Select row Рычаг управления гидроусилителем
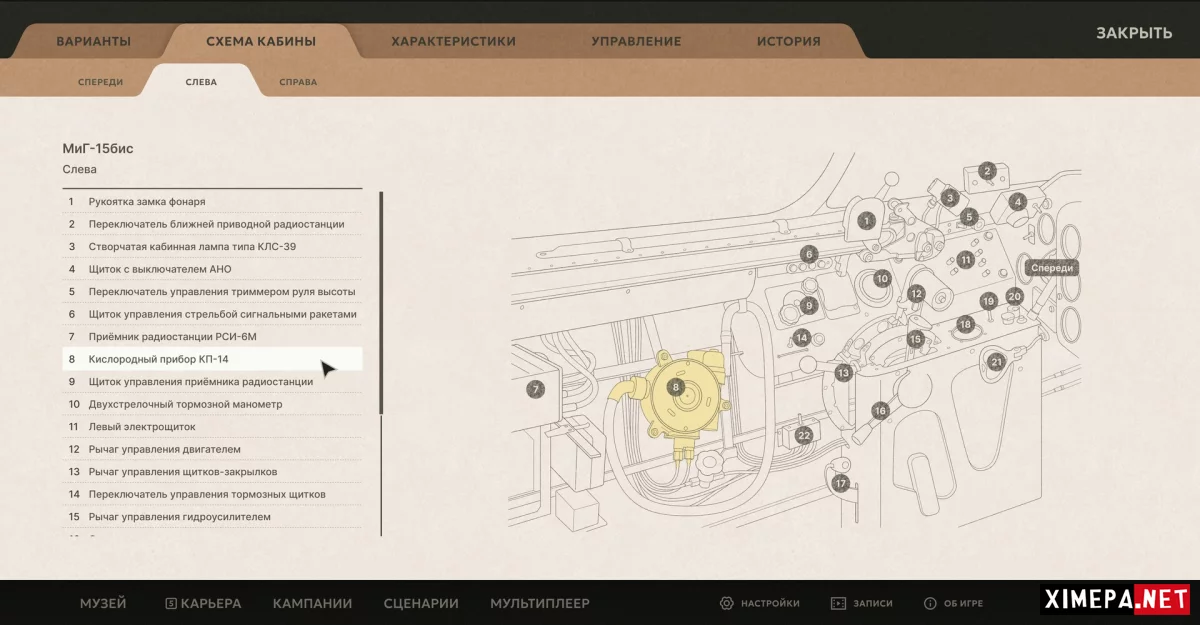The height and width of the screenshot is (625, 1200). (212, 517)
